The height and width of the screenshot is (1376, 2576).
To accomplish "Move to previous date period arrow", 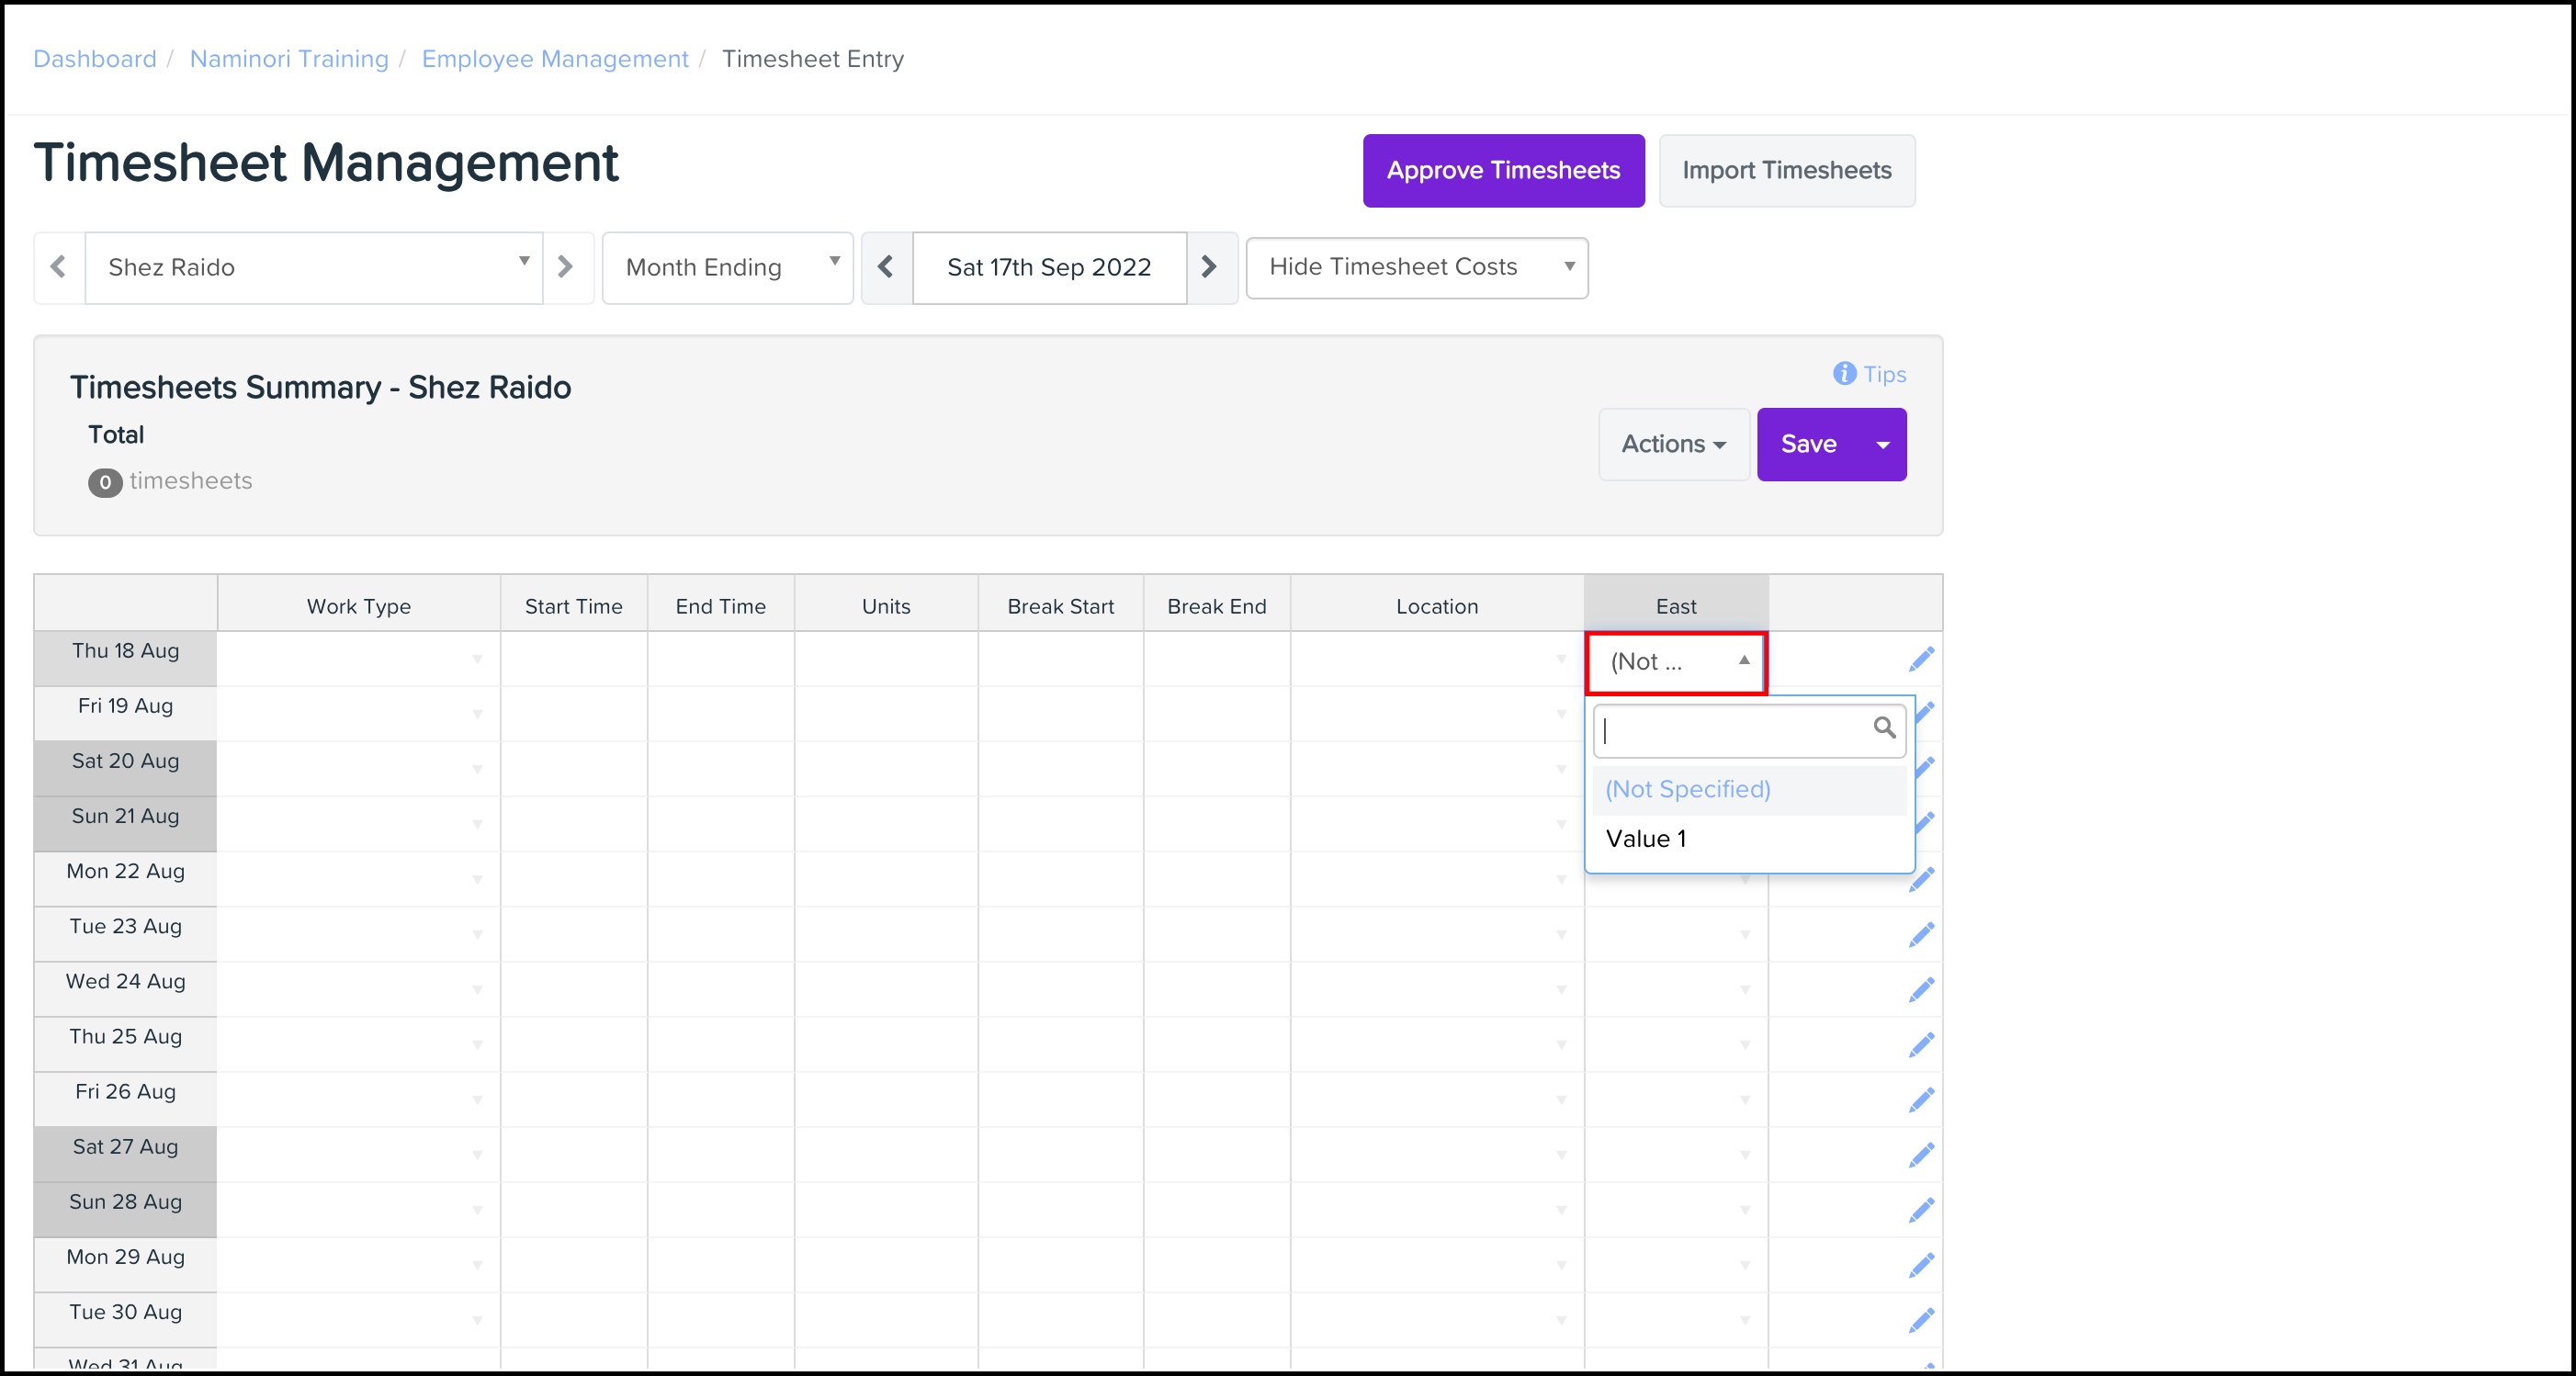I will 886,267.
